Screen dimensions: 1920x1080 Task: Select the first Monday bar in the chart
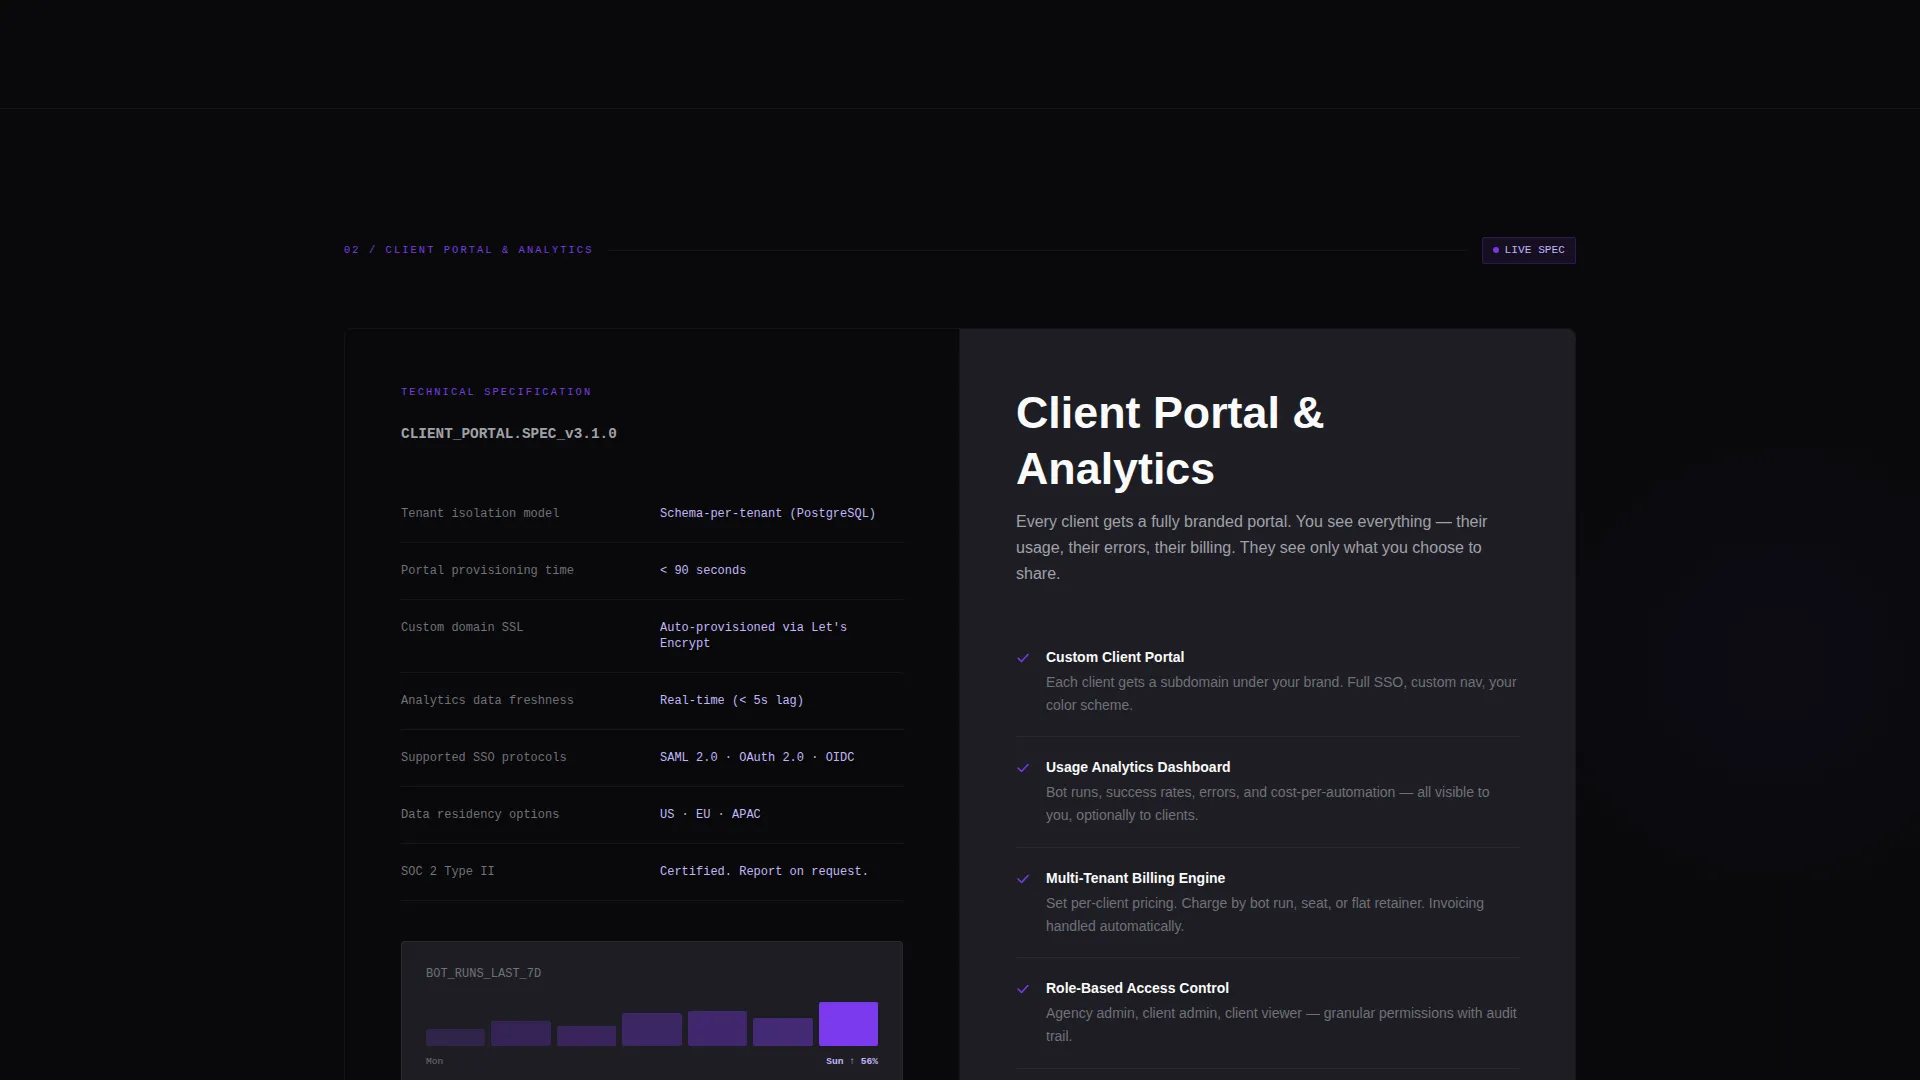(455, 1037)
